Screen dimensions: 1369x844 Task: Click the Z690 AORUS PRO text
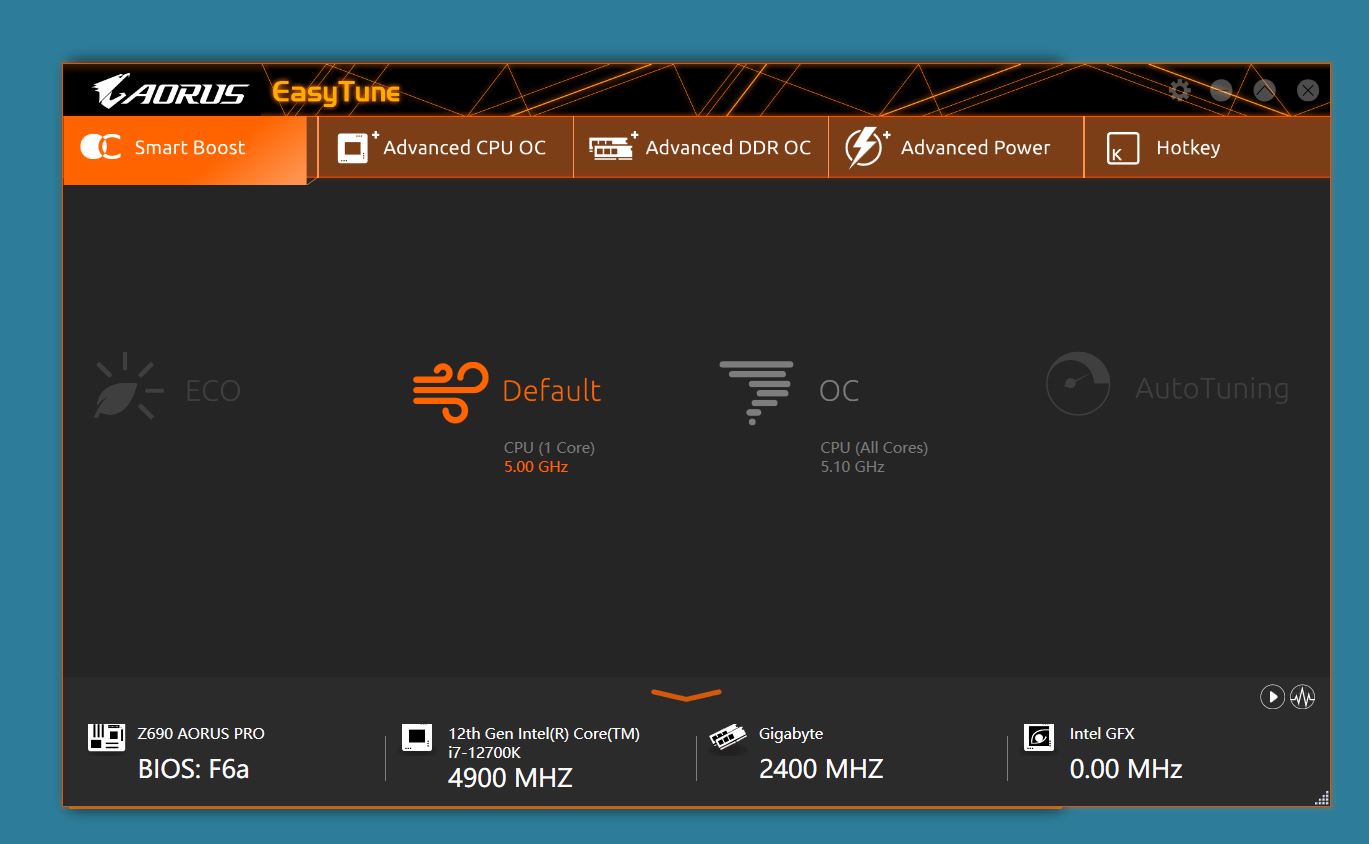(x=201, y=734)
